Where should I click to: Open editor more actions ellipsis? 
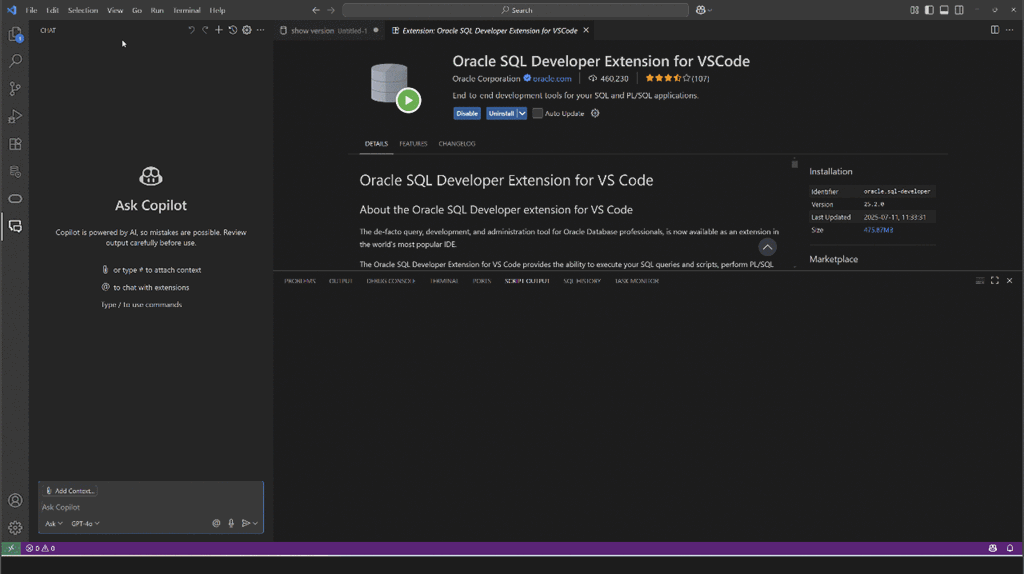(1010, 30)
